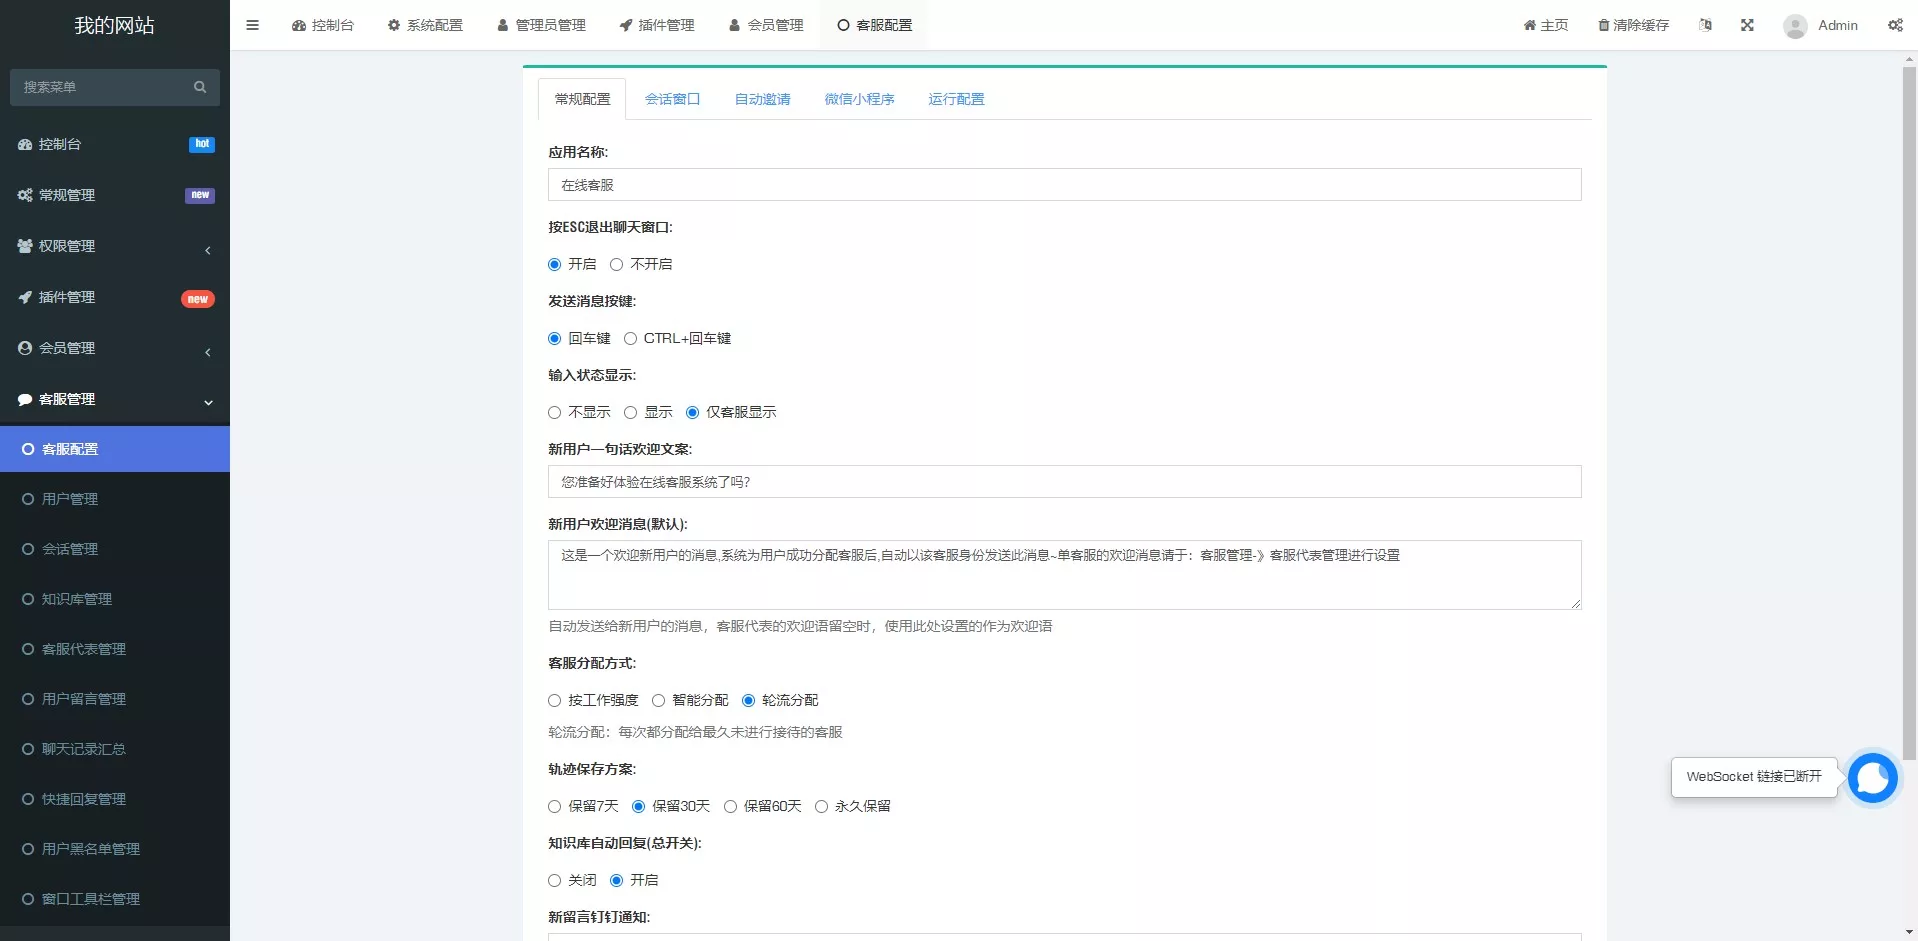Click the Admin user avatar
The height and width of the screenshot is (941, 1918).
(1795, 26)
